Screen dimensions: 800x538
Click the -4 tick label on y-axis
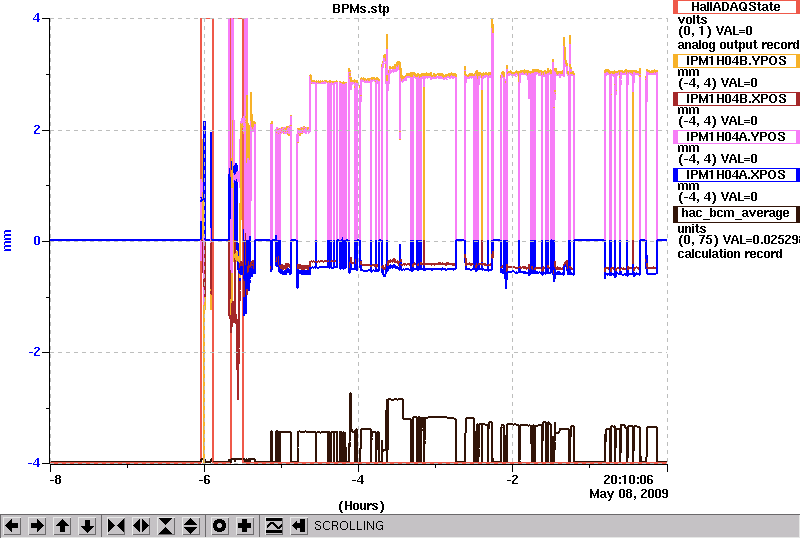tap(34, 462)
